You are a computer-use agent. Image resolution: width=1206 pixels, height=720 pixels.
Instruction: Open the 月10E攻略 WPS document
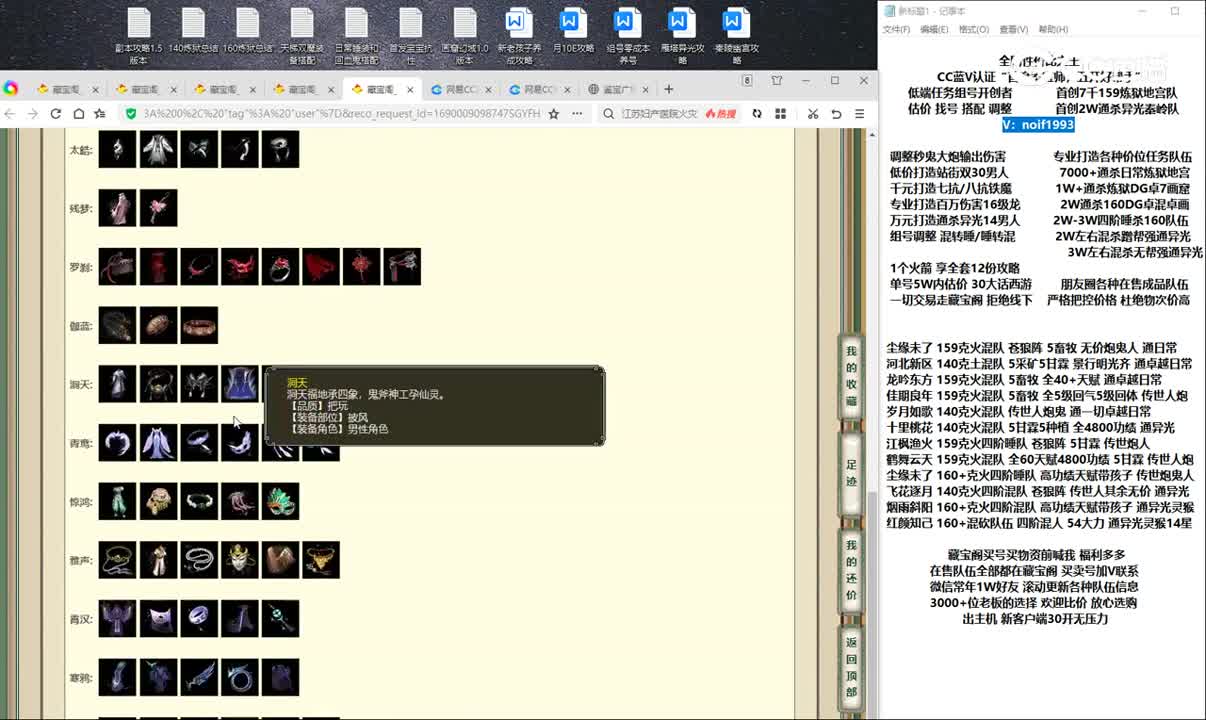coord(573,32)
